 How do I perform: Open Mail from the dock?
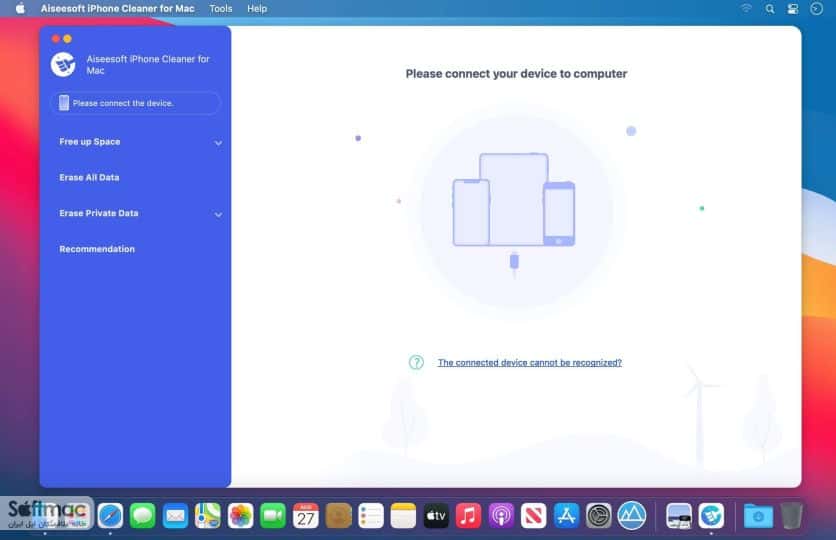(175, 515)
